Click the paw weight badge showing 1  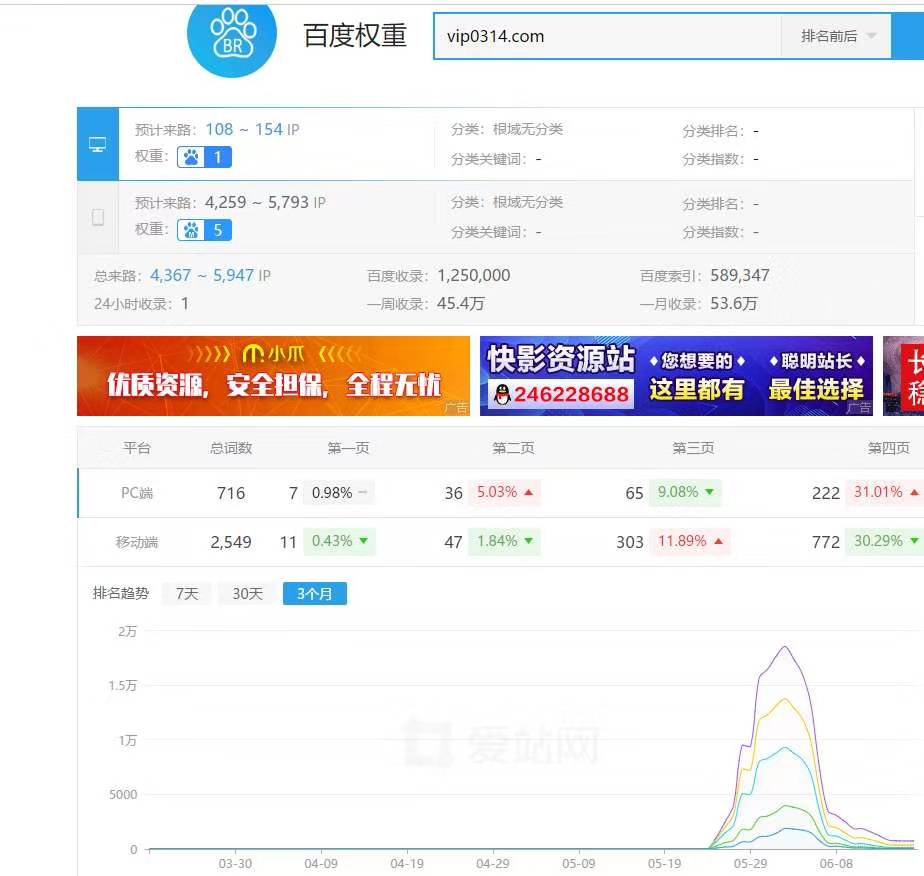204,158
